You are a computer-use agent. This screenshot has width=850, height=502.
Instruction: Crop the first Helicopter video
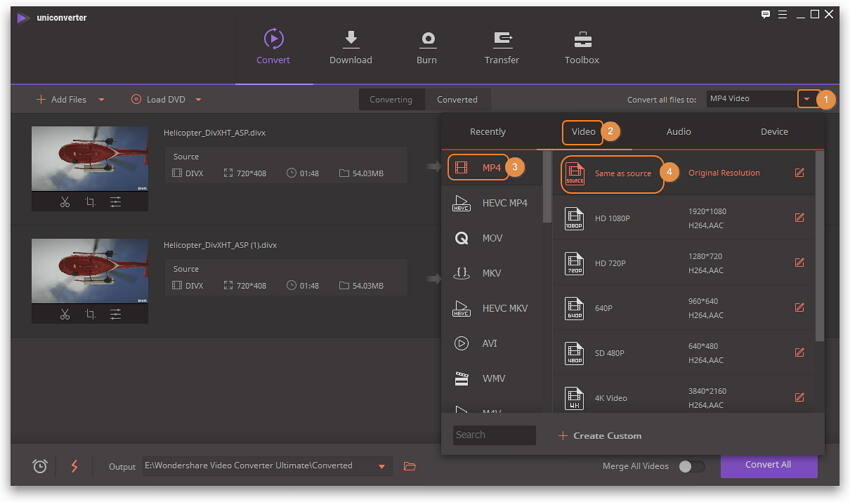(90, 202)
